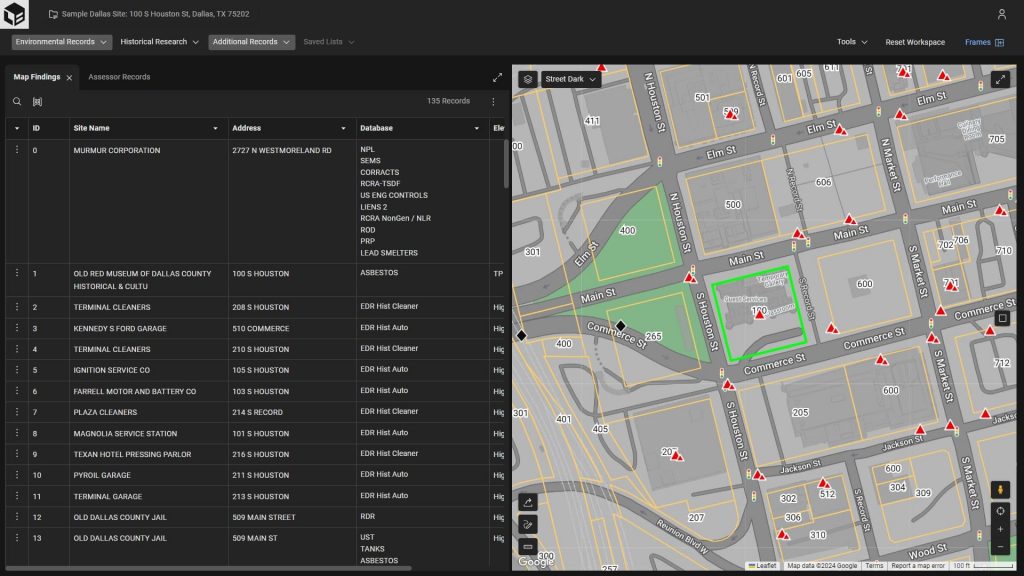Click the green highlighted target parcel
Viewport: 1024px width, 576px height.
759,313
